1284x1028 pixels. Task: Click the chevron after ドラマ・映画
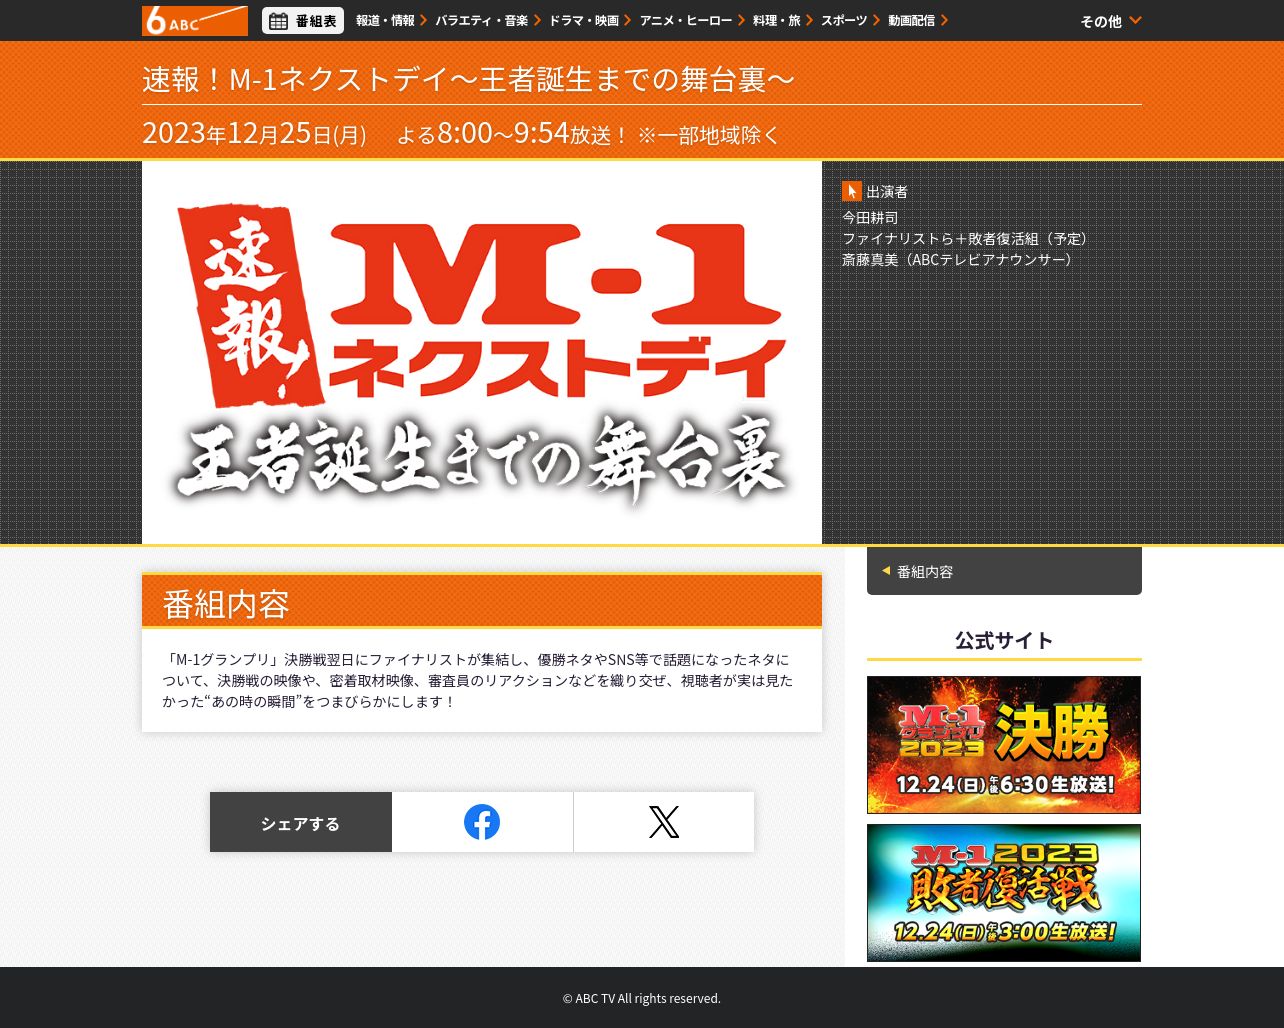click(x=629, y=20)
